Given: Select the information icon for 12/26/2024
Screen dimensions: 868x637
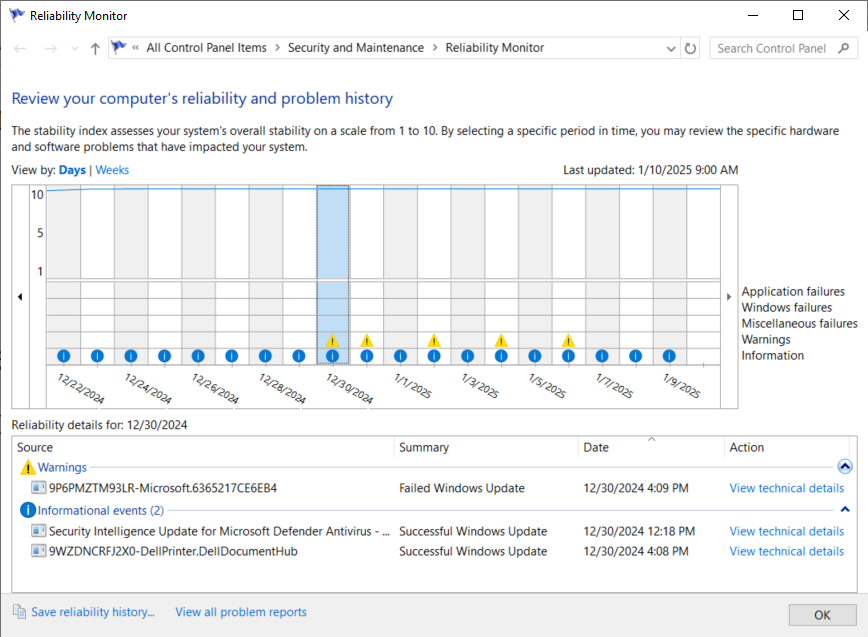Looking at the screenshot, I should pyautogui.click(x=198, y=356).
